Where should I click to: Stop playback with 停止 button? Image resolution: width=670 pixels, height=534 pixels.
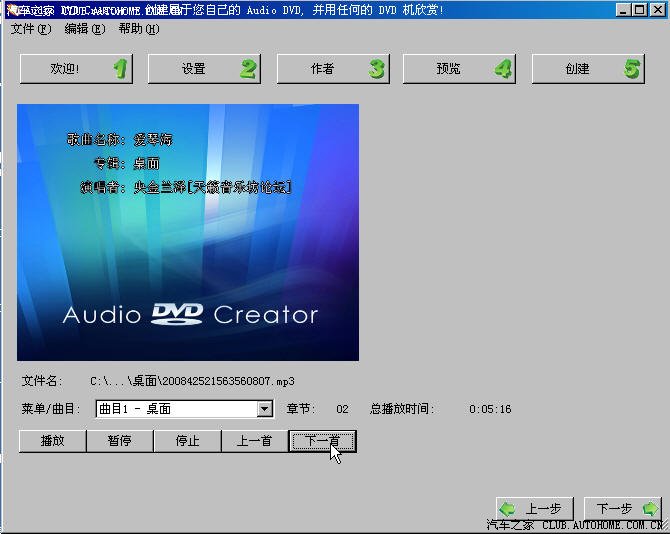[x=187, y=441]
